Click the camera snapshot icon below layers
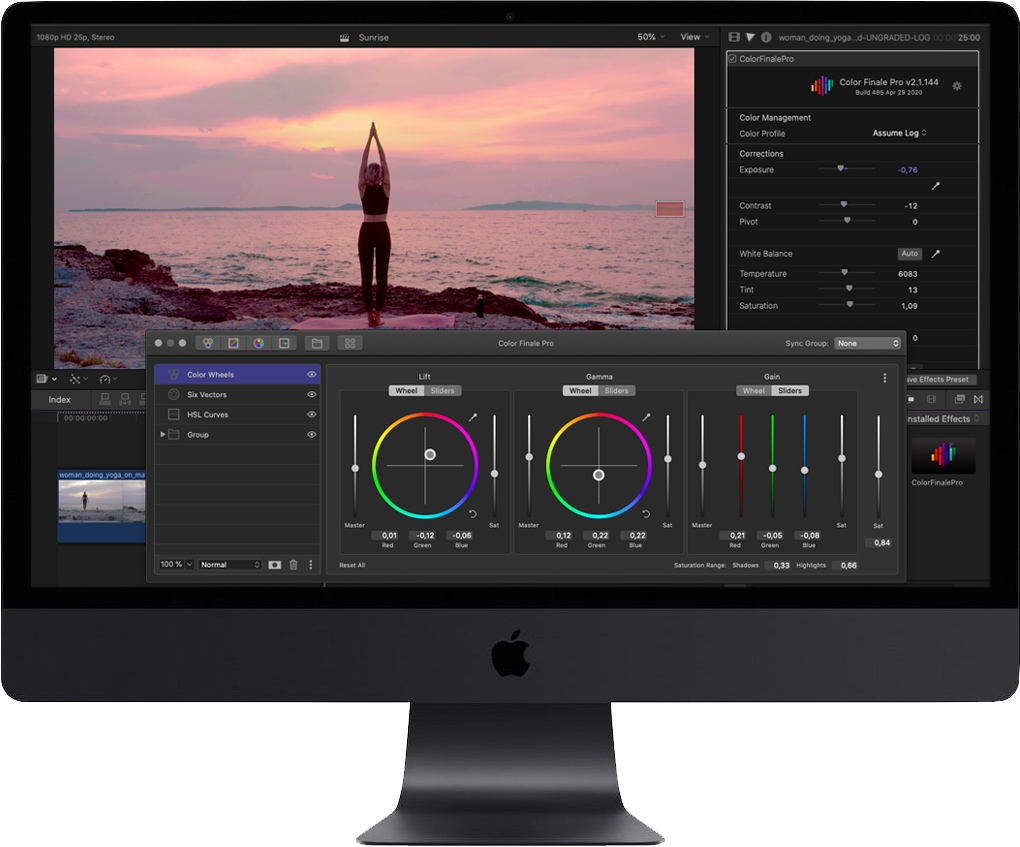Viewport: 1020px width, 847px height. coord(275,565)
